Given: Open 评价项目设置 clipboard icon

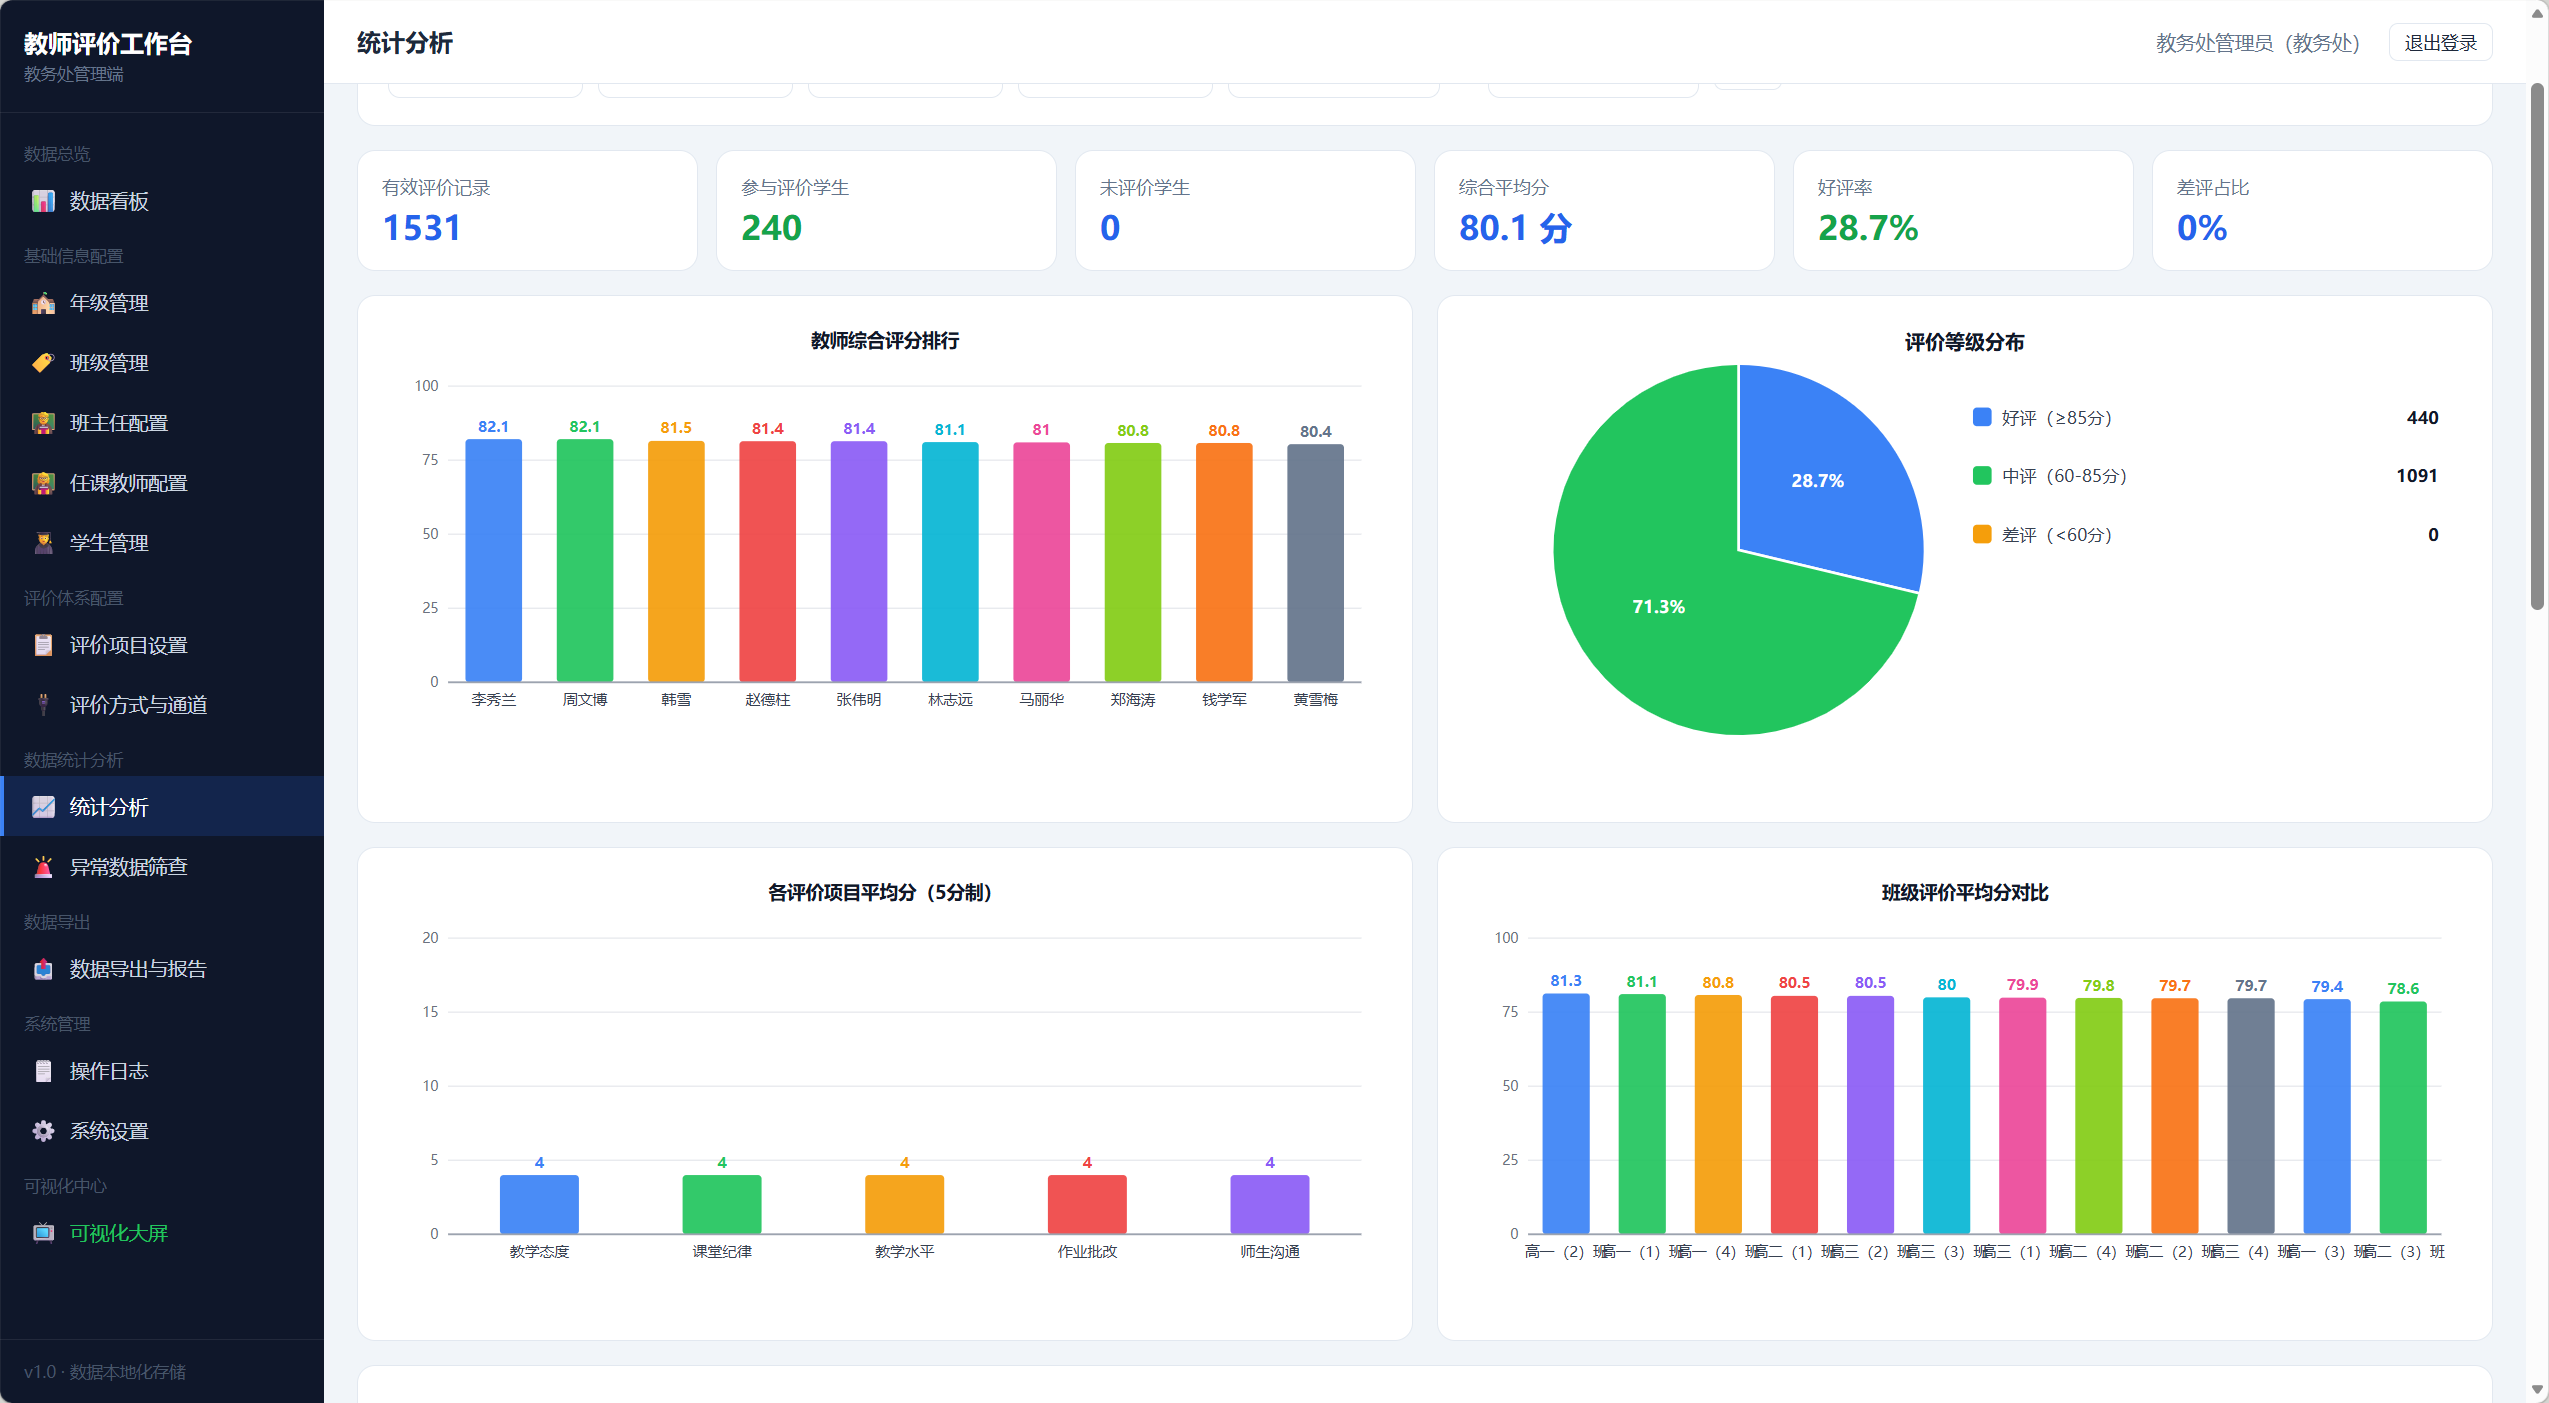Looking at the screenshot, I should (x=43, y=645).
